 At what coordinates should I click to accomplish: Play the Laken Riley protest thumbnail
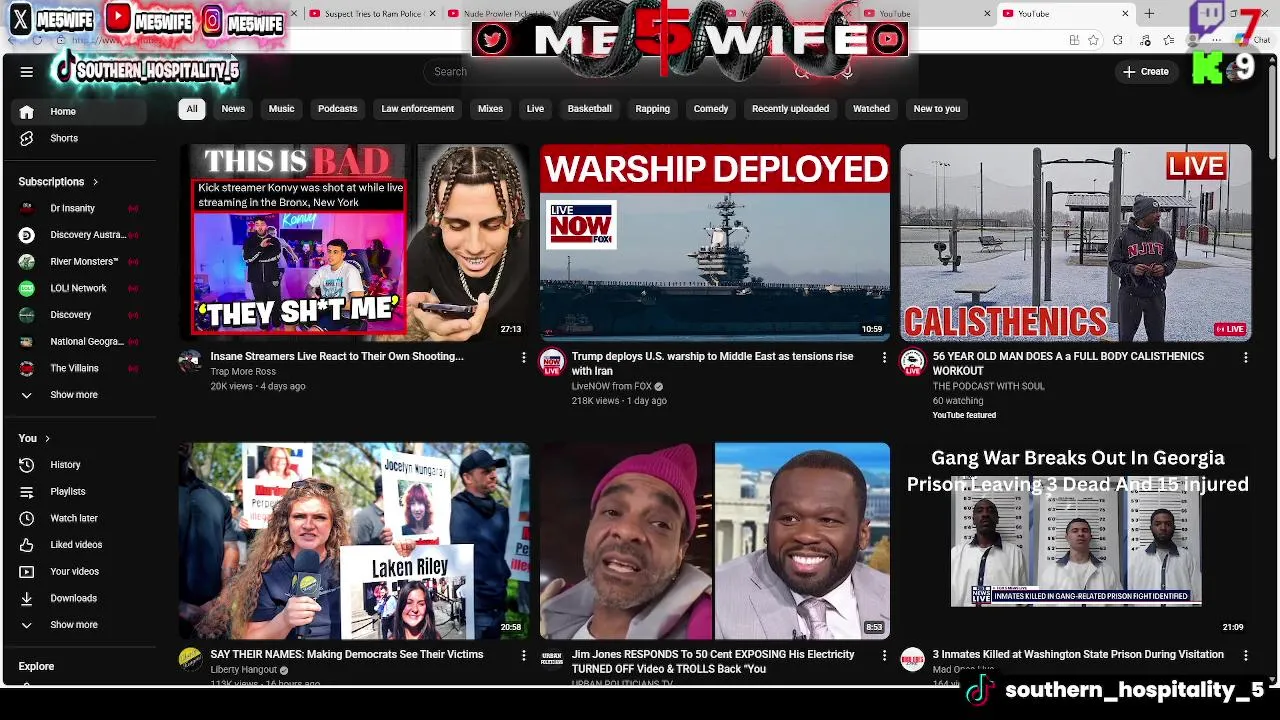pos(354,540)
